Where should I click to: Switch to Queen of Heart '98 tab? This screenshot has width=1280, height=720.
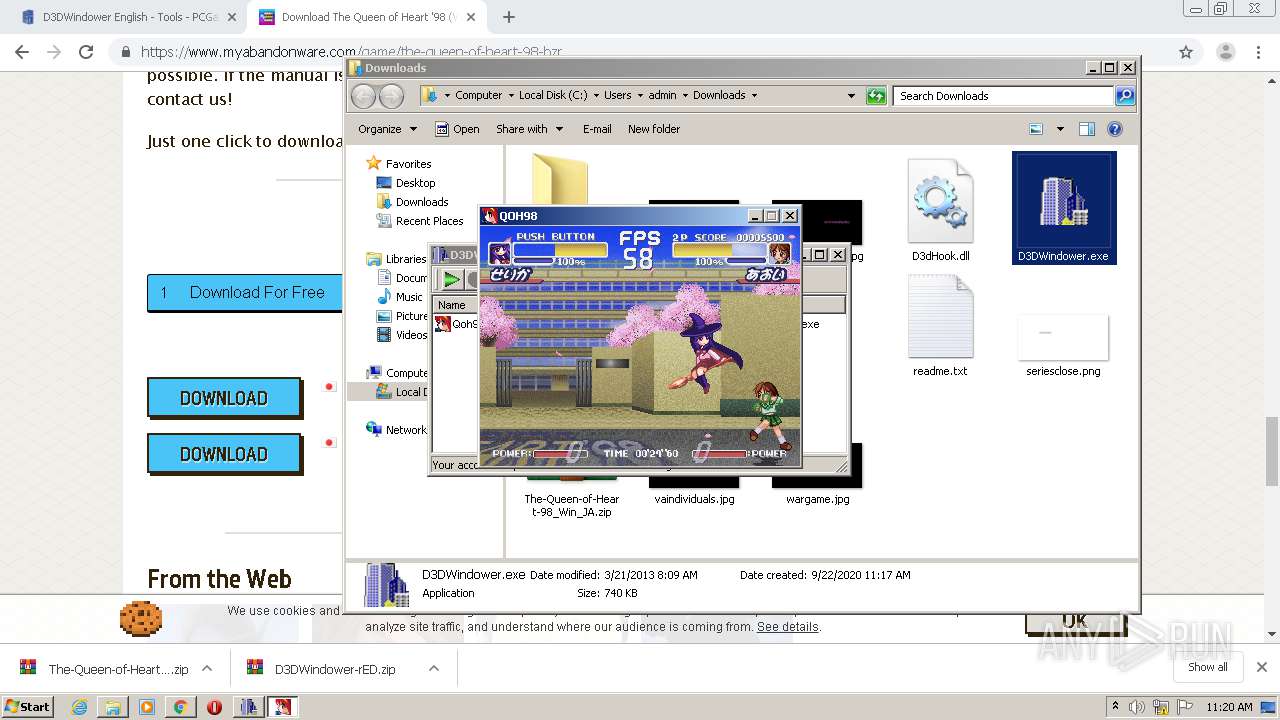[x=367, y=17]
